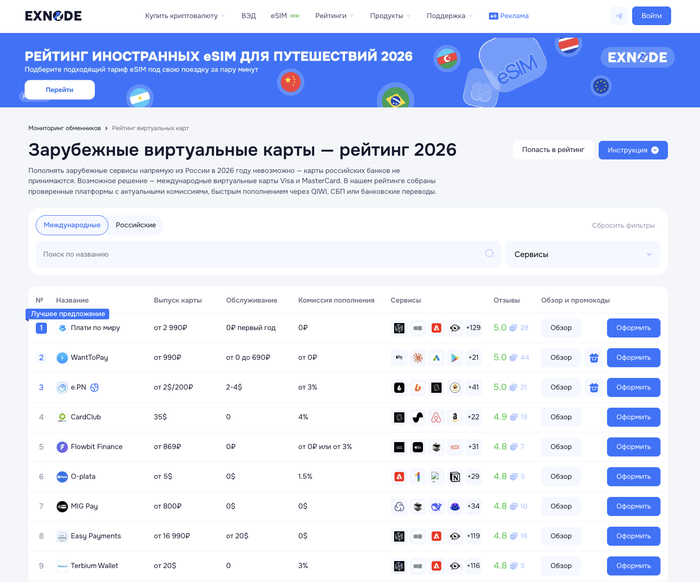The width and height of the screenshot is (700, 582).
Task: Open the Telegram icon button in header
Action: [x=619, y=16]
